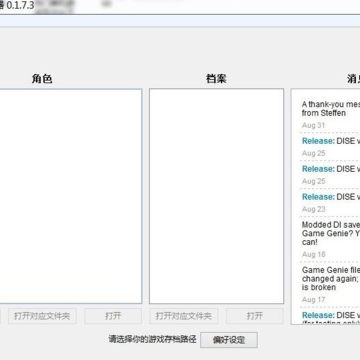
Task: Open the thank-you message from Steffen news item
Action: click(331, 109)
